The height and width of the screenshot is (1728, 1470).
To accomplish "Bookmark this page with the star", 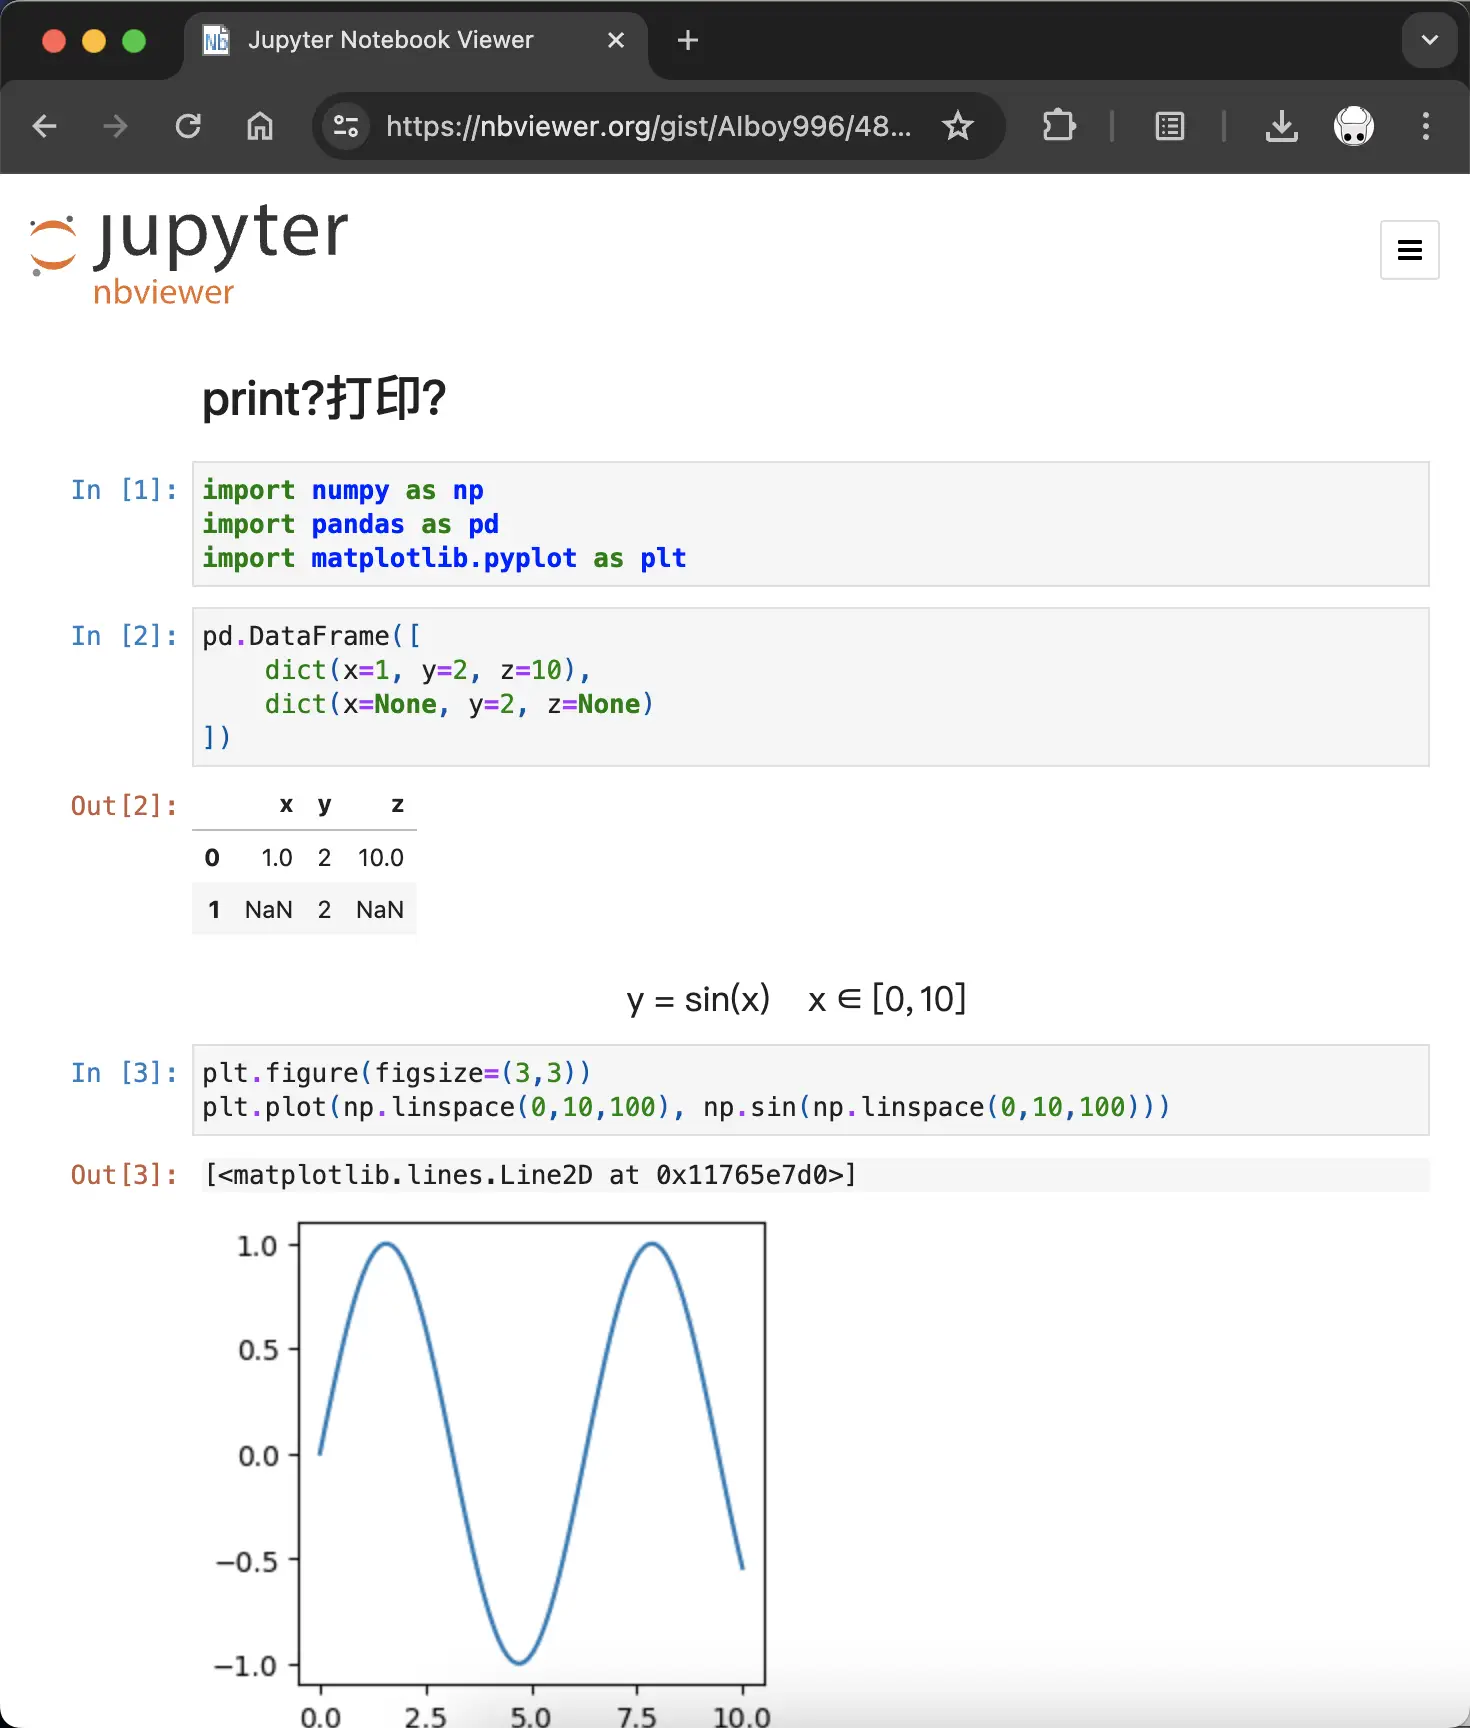I will (957, 126).
